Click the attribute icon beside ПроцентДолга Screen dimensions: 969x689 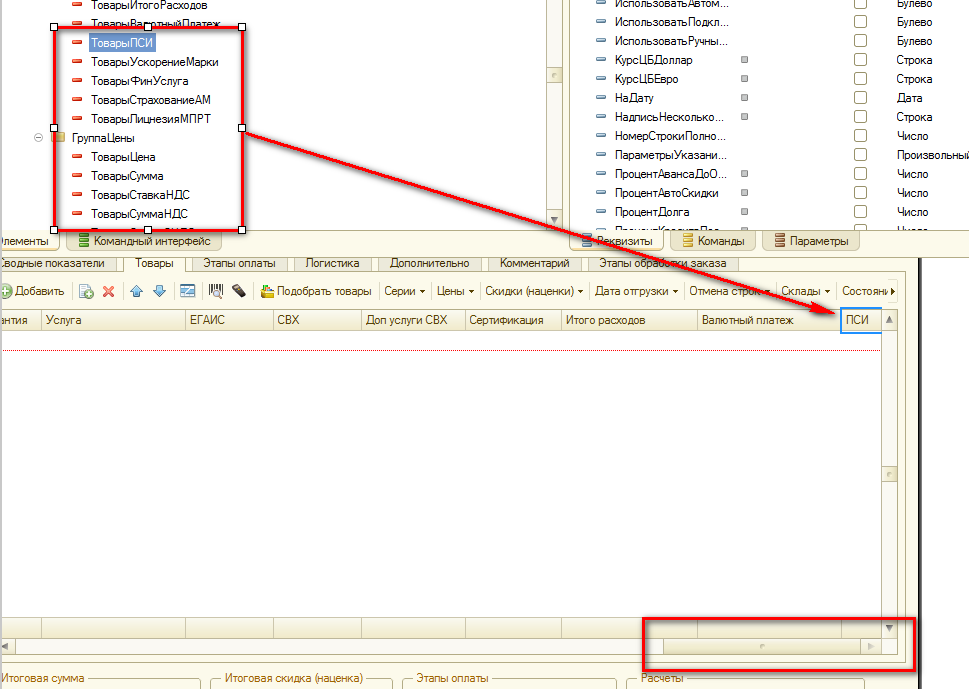pos(601,211)
